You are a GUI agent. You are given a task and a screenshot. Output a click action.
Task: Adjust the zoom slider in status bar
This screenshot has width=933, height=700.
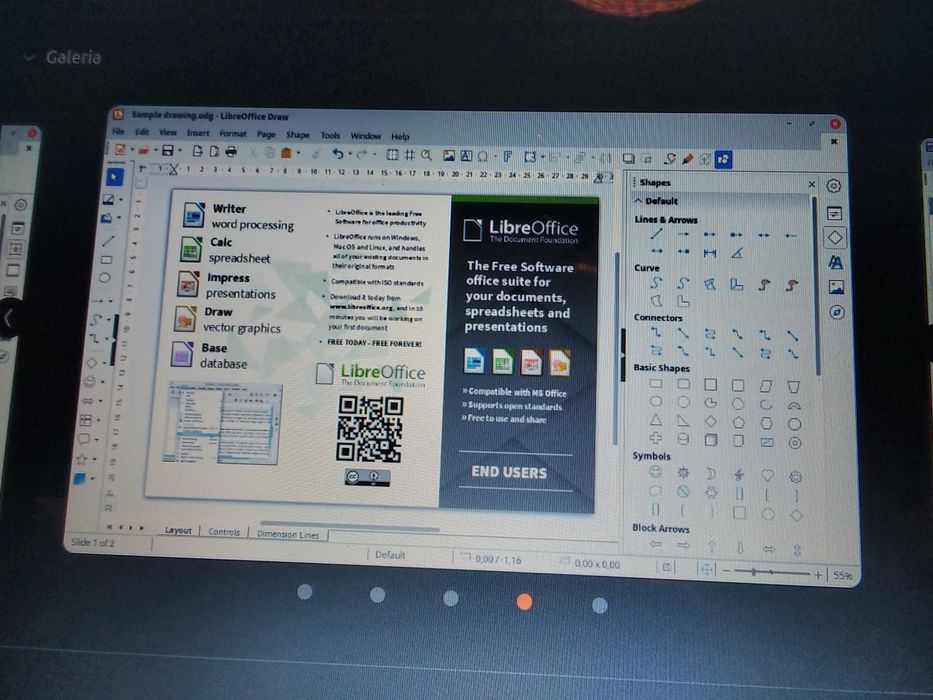point(771,572)
